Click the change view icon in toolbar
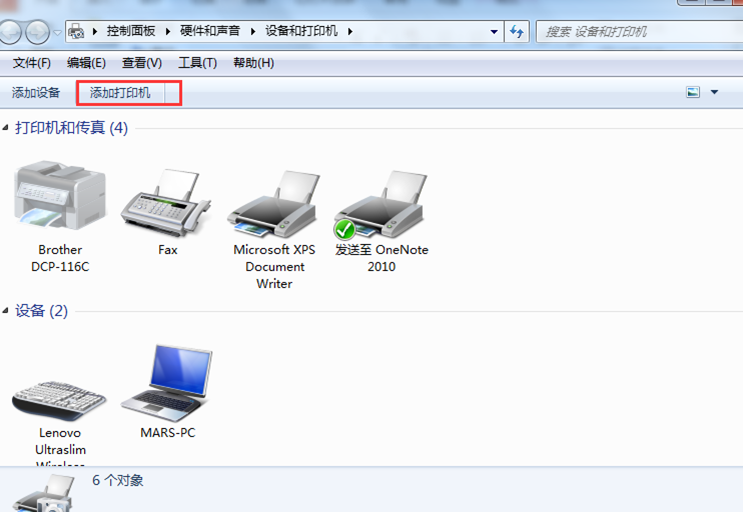Screen dimensions: 743x512 pos(693,92)
